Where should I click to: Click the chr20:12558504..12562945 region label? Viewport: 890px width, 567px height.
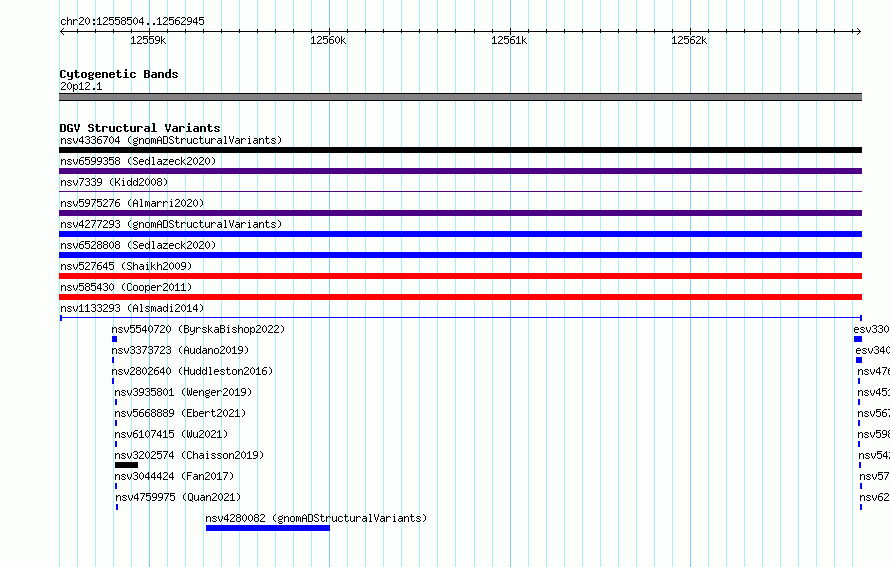(x=132, y=21)
